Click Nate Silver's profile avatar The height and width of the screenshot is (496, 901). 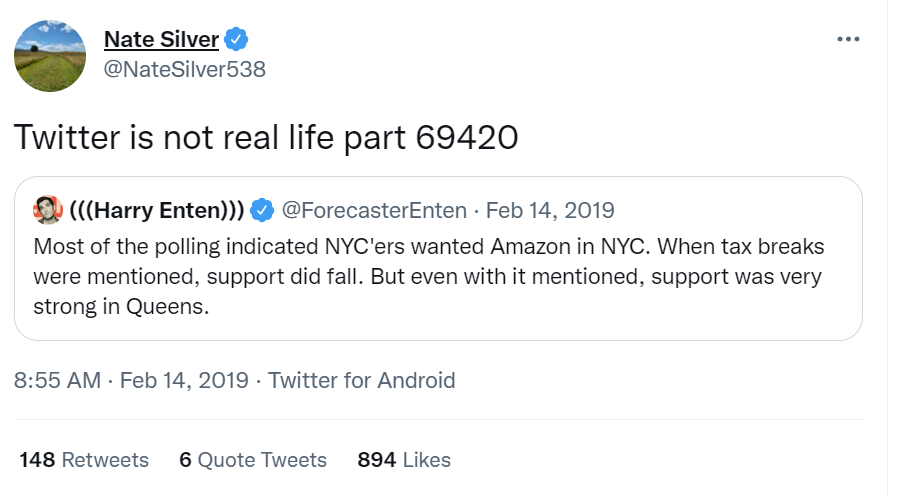click(x=49, y=53)
